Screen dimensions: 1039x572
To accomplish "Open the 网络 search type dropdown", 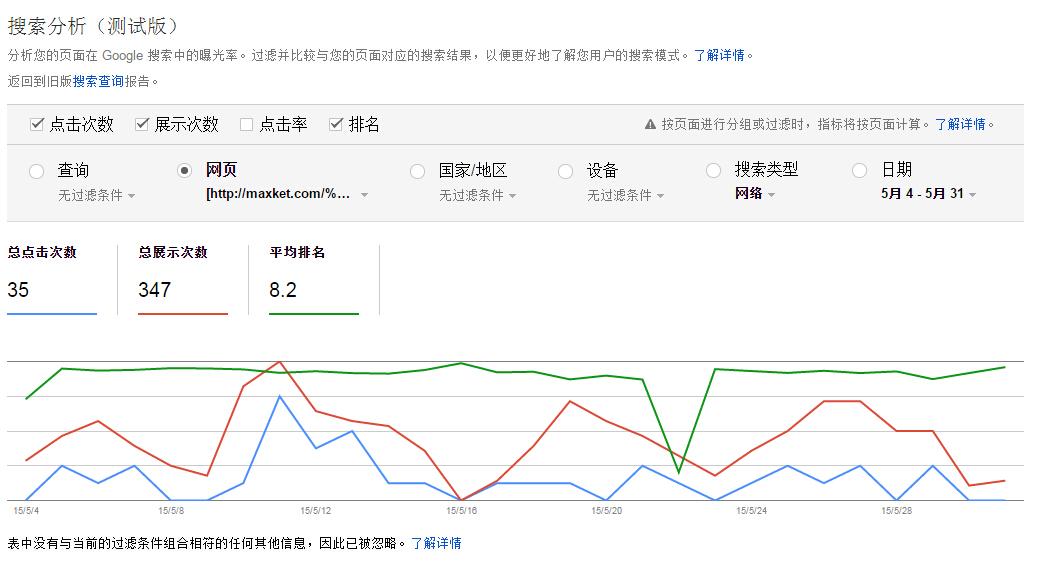I will [x=755, y=194].
